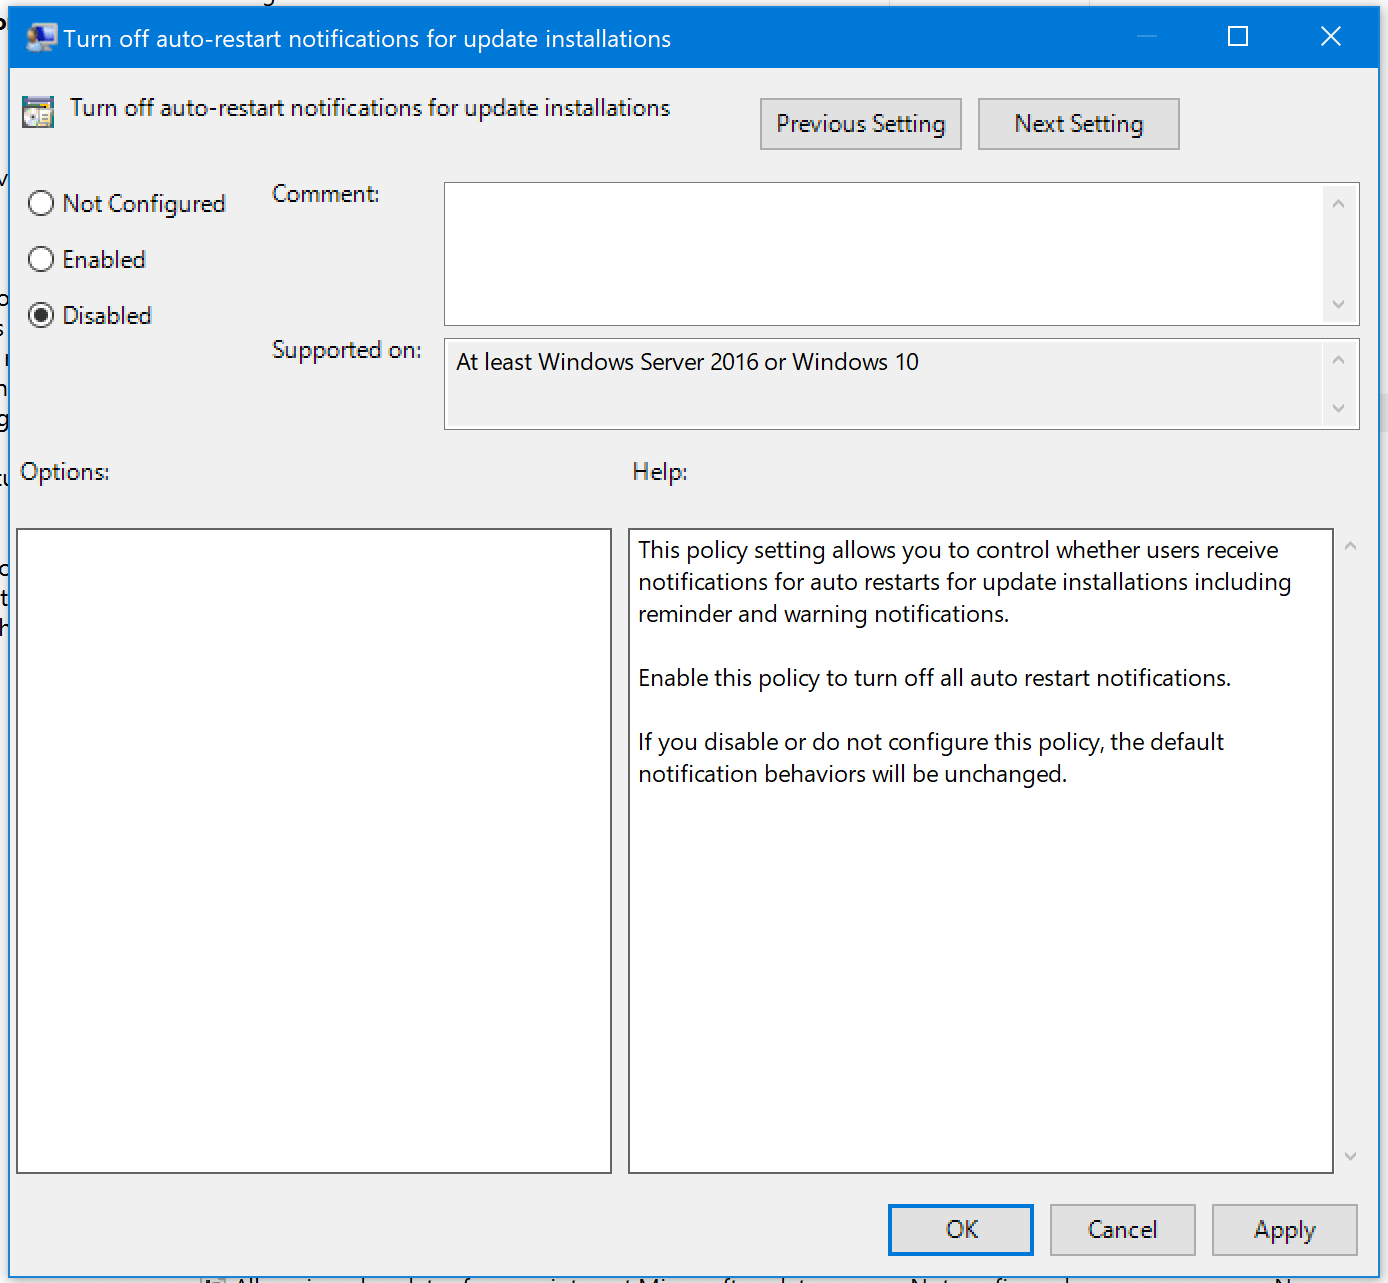The width and height of the screenshot is (1388, 1283).
Task: Click the Help description text pane
Action: [981, 851]
